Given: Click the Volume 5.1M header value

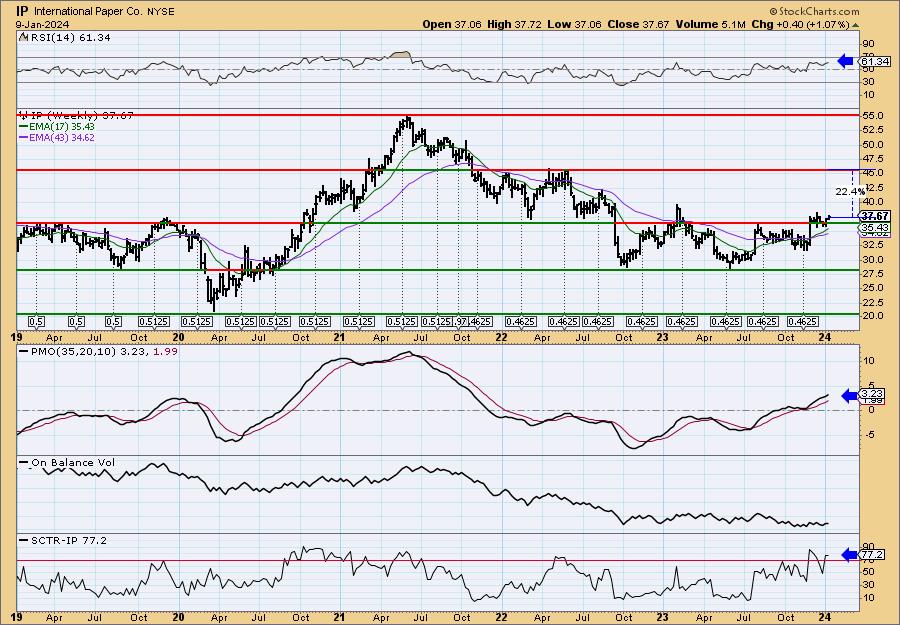Looking at the screenshot, I should pos(710,24).
